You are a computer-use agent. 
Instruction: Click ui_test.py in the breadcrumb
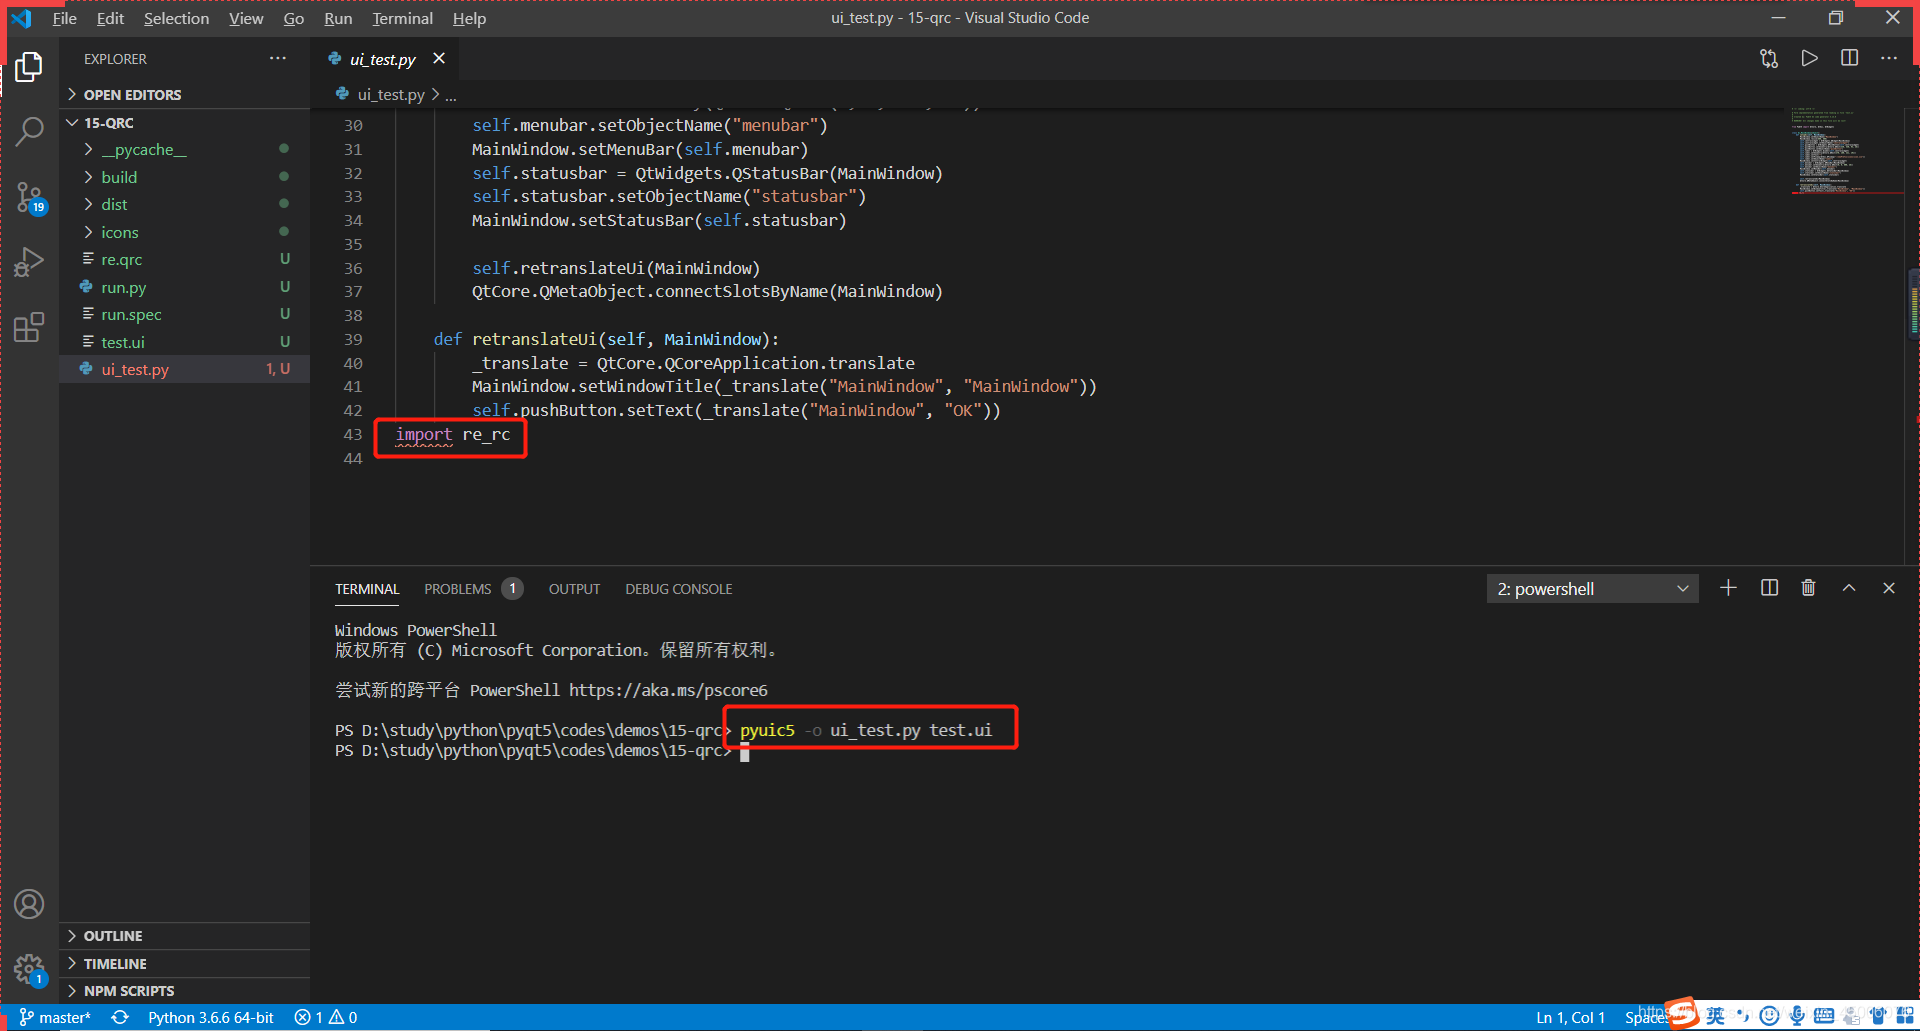[391, 94]
